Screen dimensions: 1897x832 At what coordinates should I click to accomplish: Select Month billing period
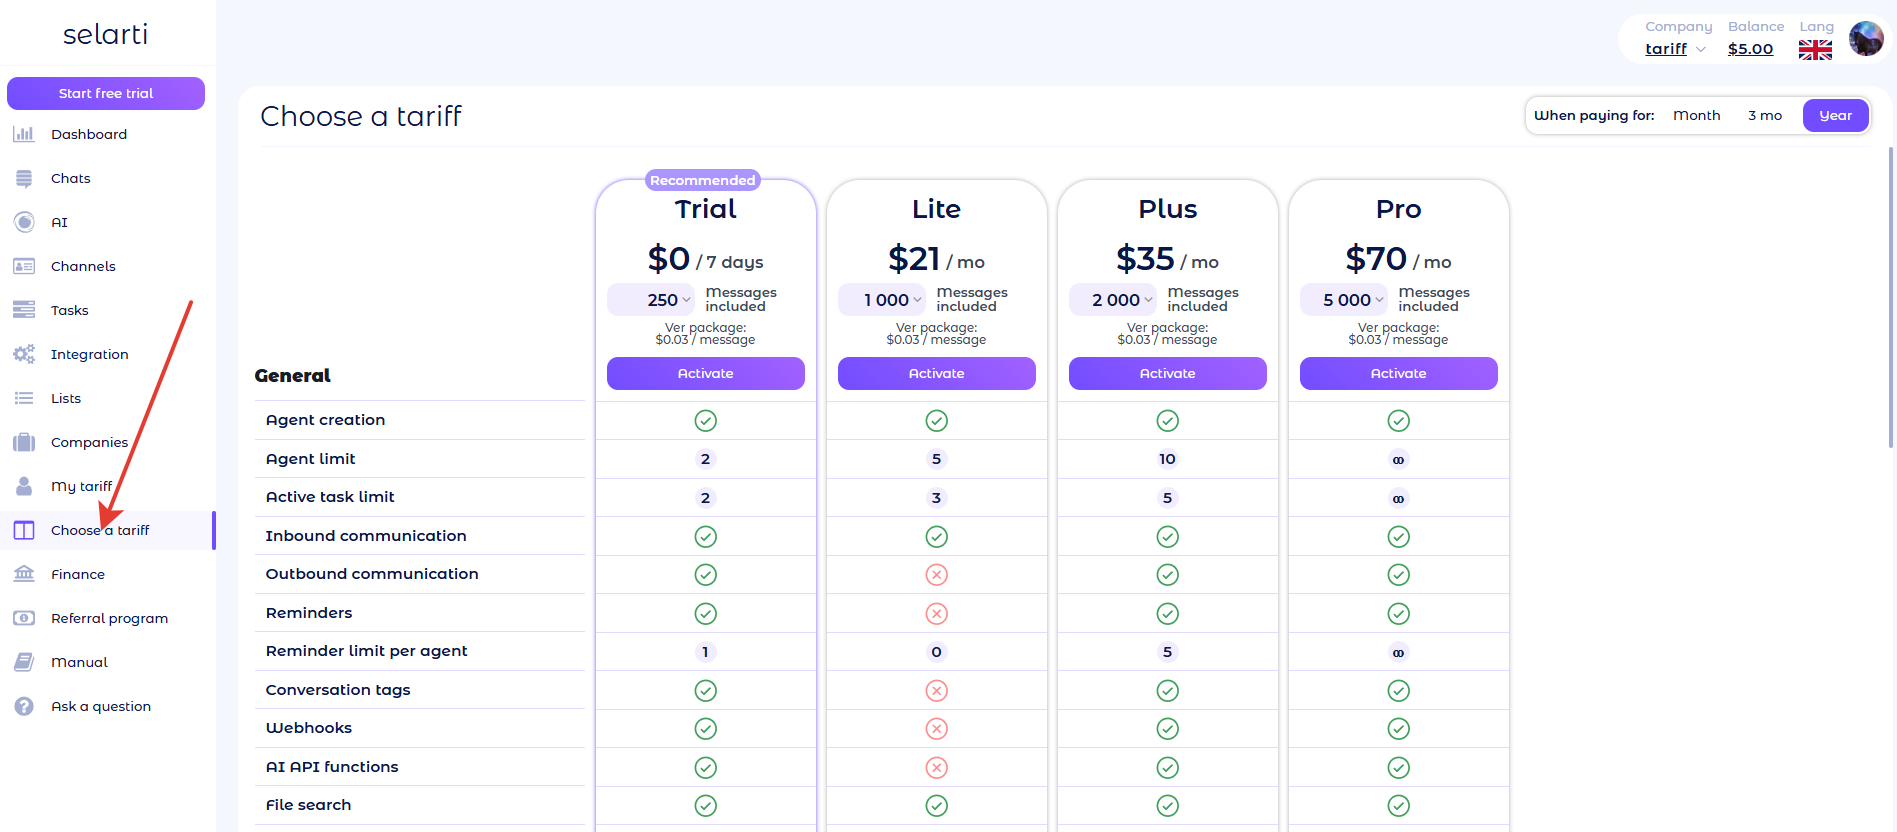coord(1696,116)
